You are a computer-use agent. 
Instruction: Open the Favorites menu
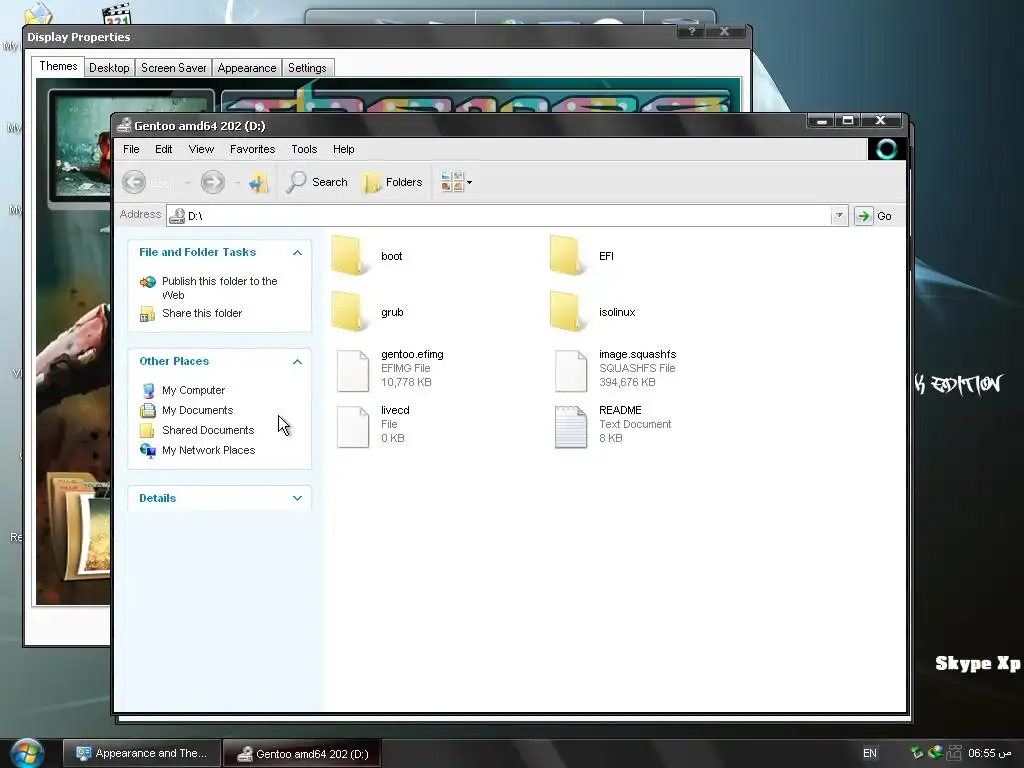pos(252,149)
